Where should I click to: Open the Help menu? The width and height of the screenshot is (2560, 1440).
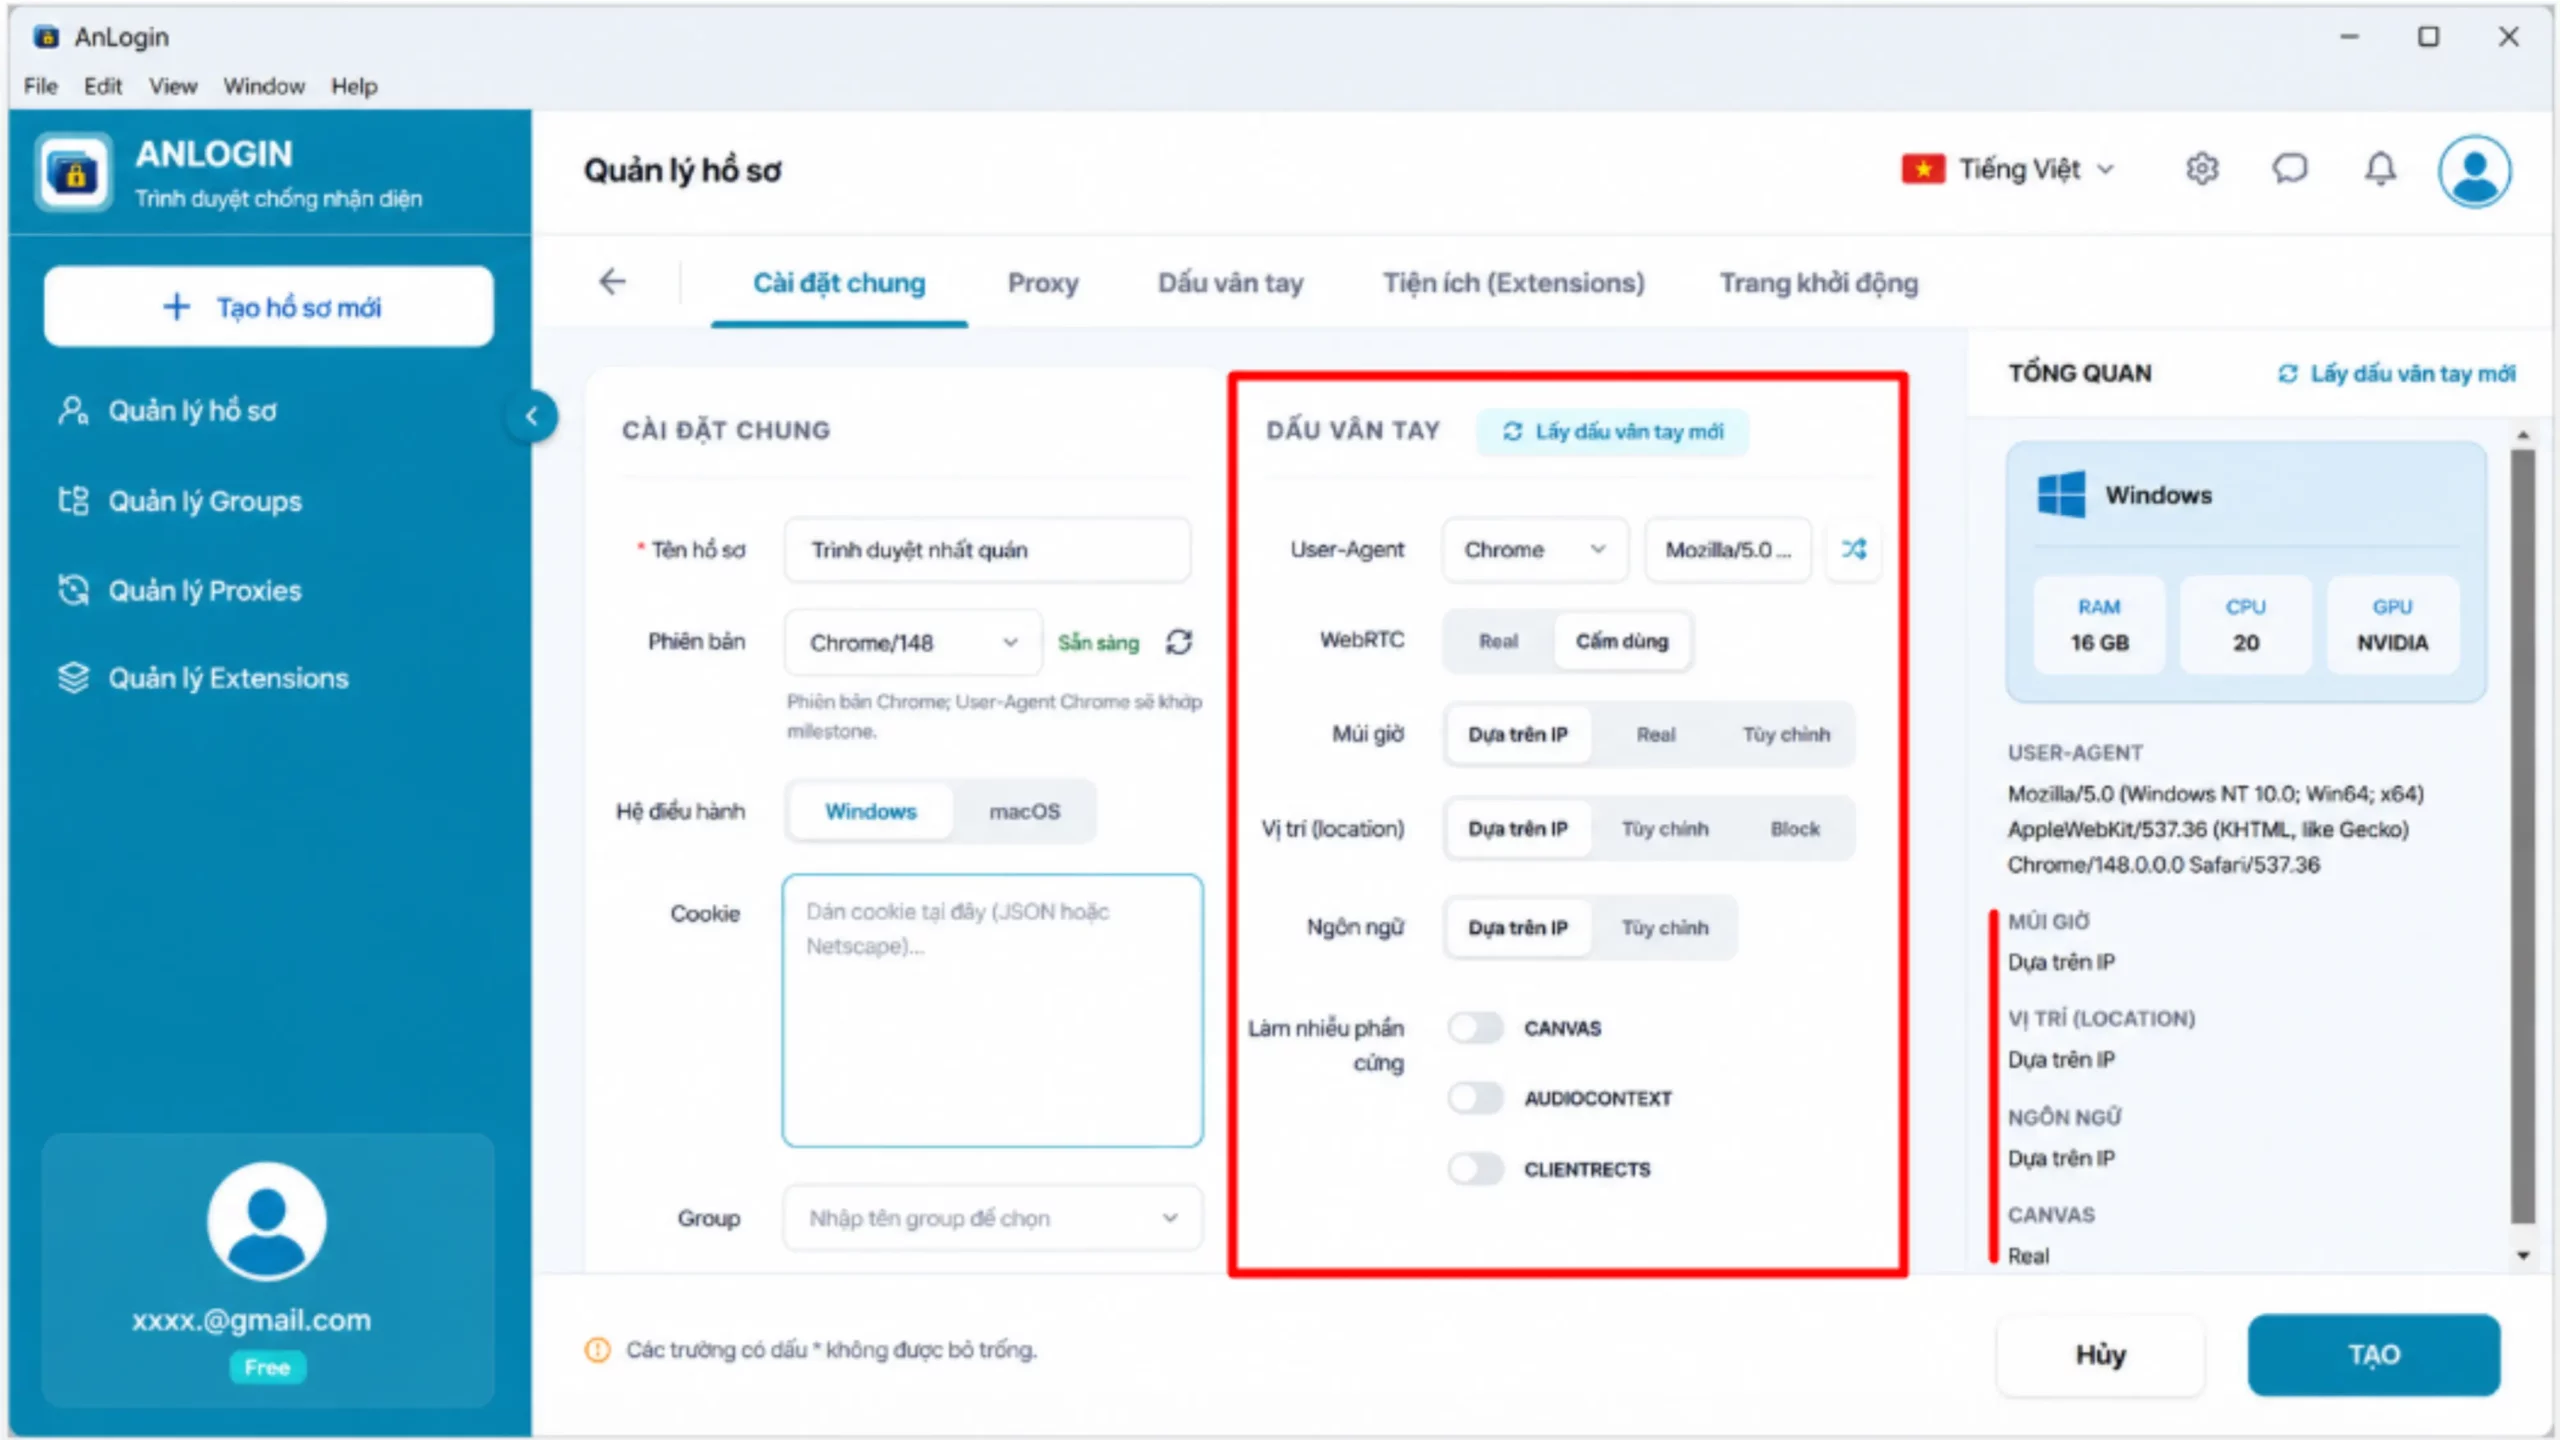click(x=354, y=86)
